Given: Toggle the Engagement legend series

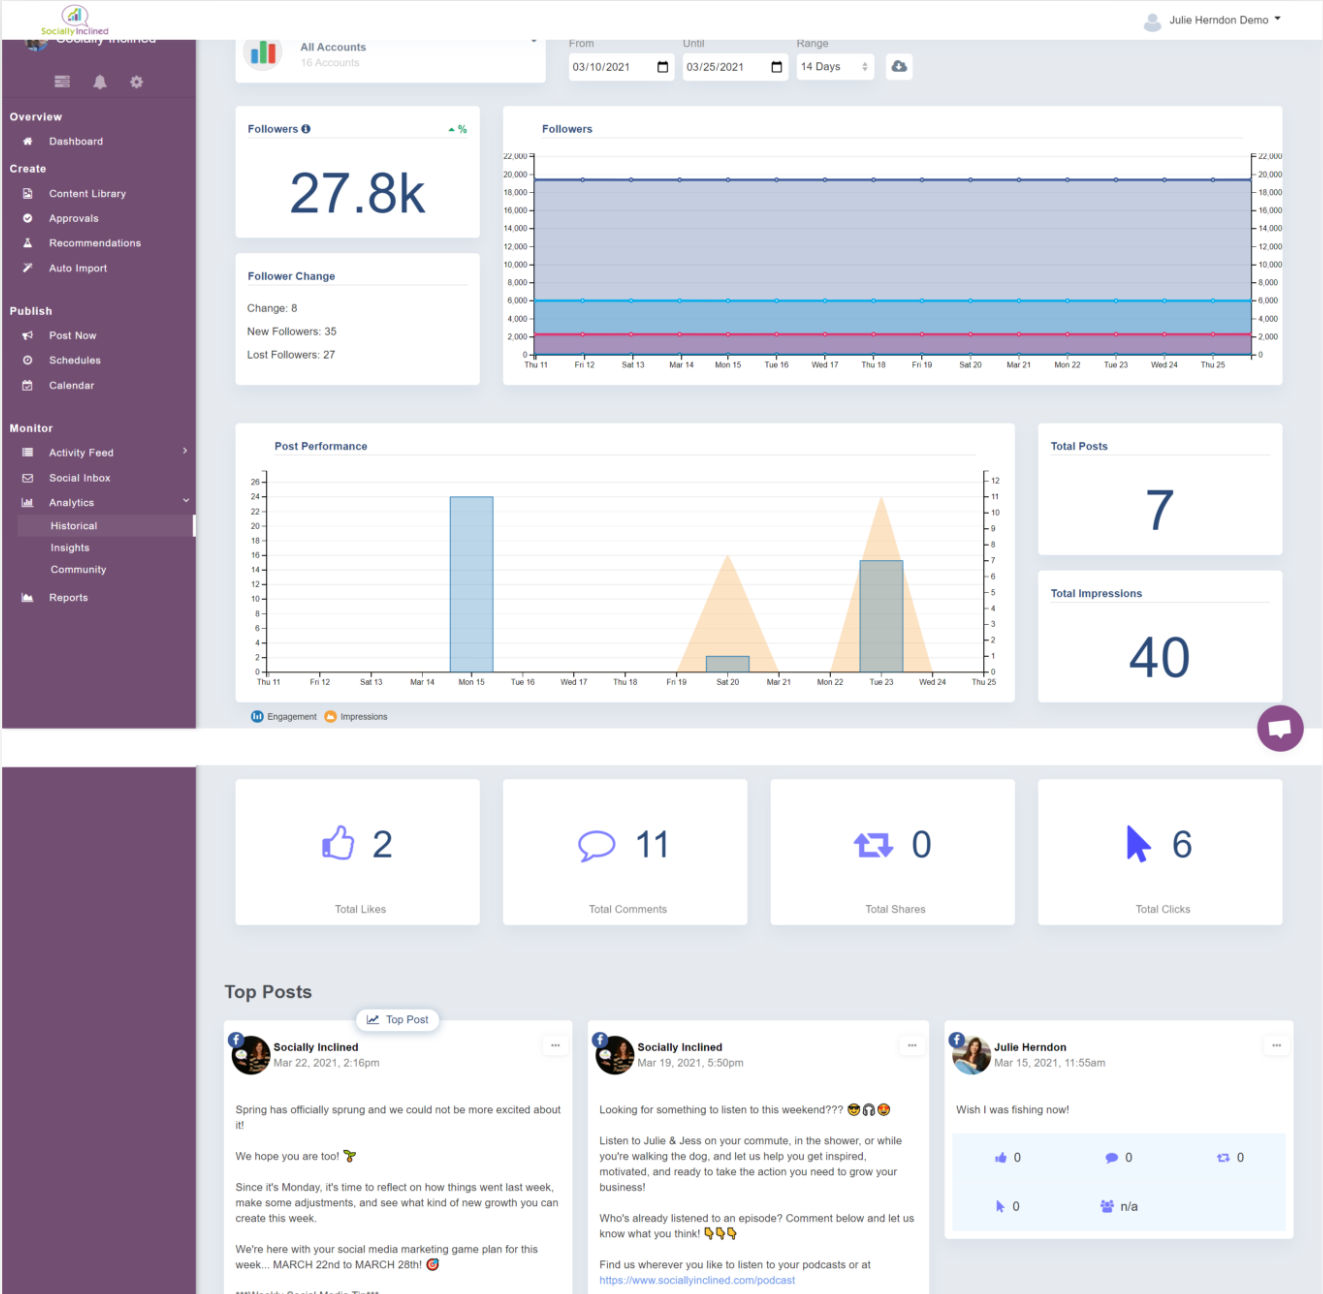Looking at the screenshot, I should click(283, 716).
